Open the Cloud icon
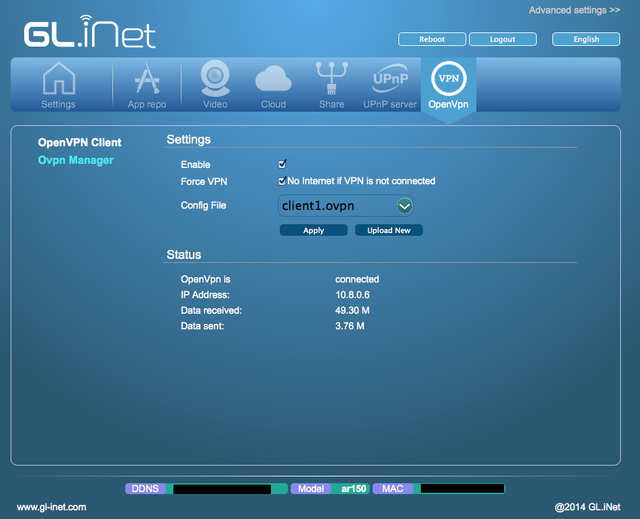Viewport: 640px width, 519px height. (273, 79)
